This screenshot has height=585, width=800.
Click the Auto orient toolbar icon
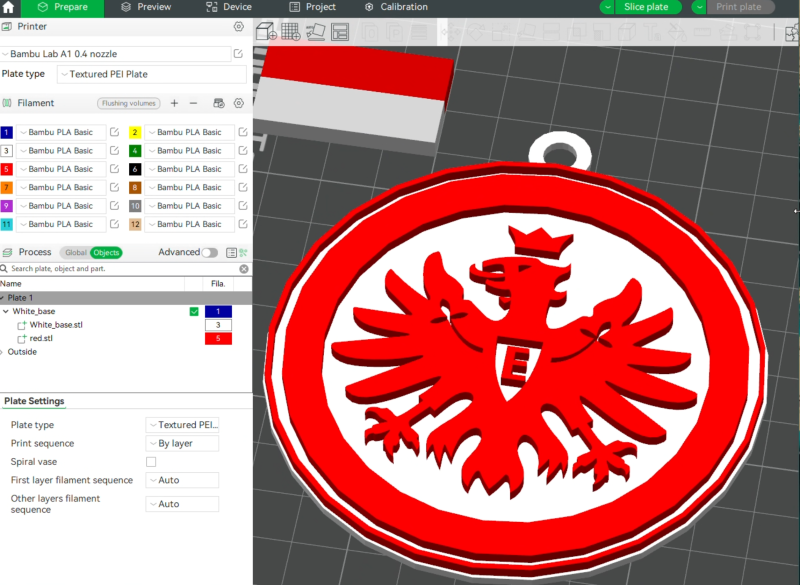click(315, 32)
